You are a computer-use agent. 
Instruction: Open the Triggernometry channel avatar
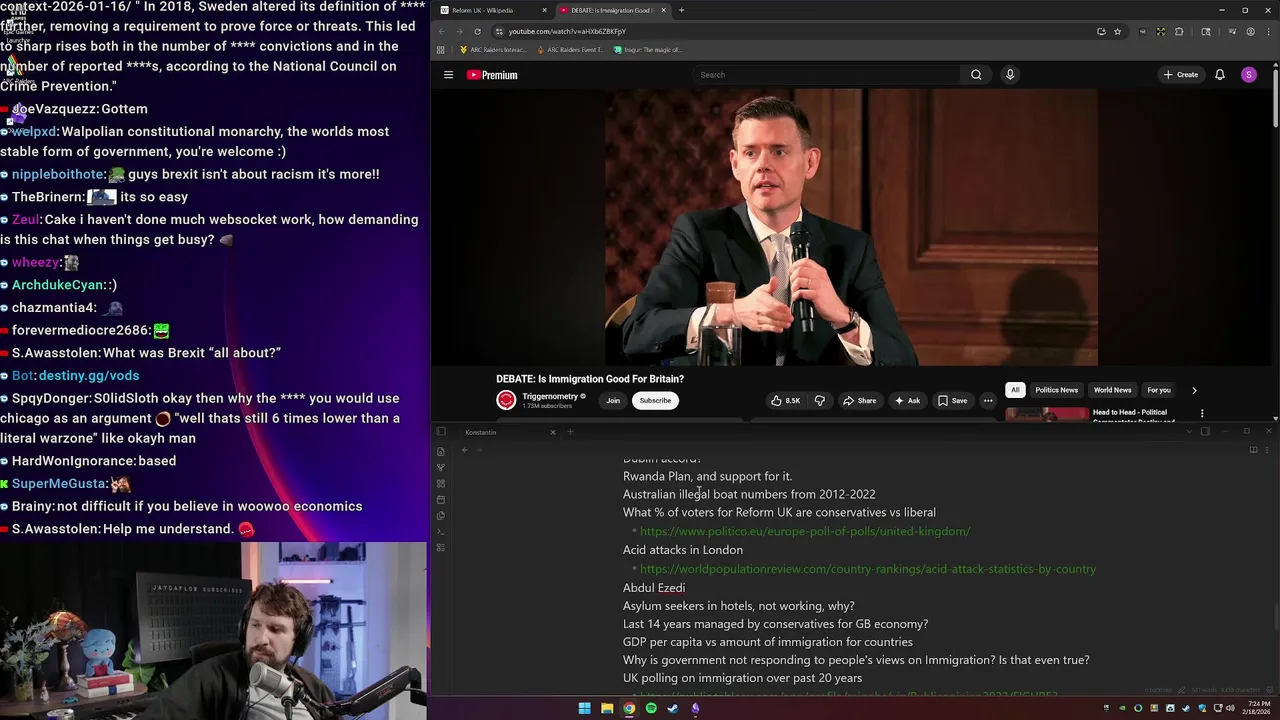pos(506,400)
